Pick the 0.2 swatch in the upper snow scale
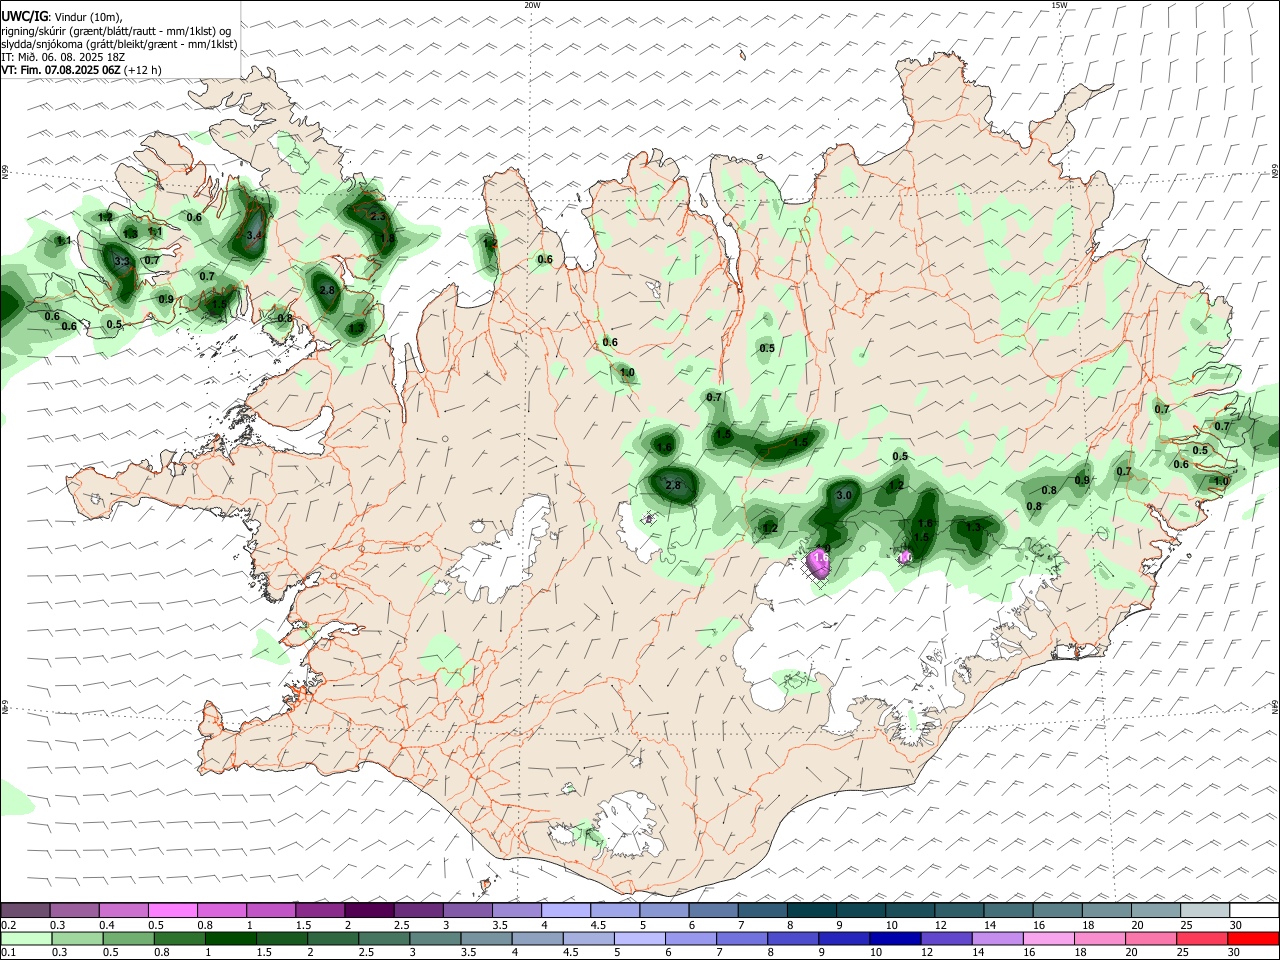 [x=25, y=910]
